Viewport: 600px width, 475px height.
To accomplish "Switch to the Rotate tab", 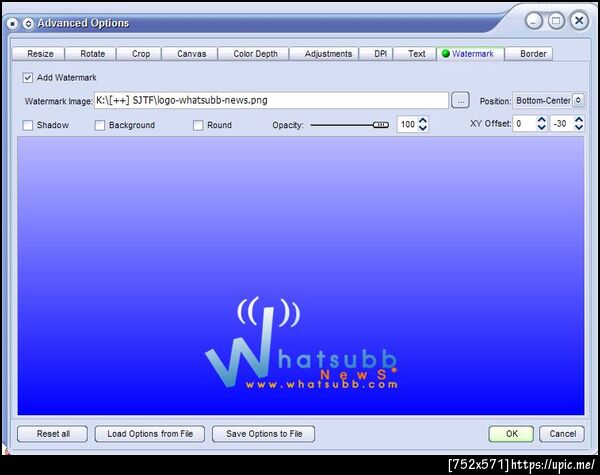I will (92, 54).
